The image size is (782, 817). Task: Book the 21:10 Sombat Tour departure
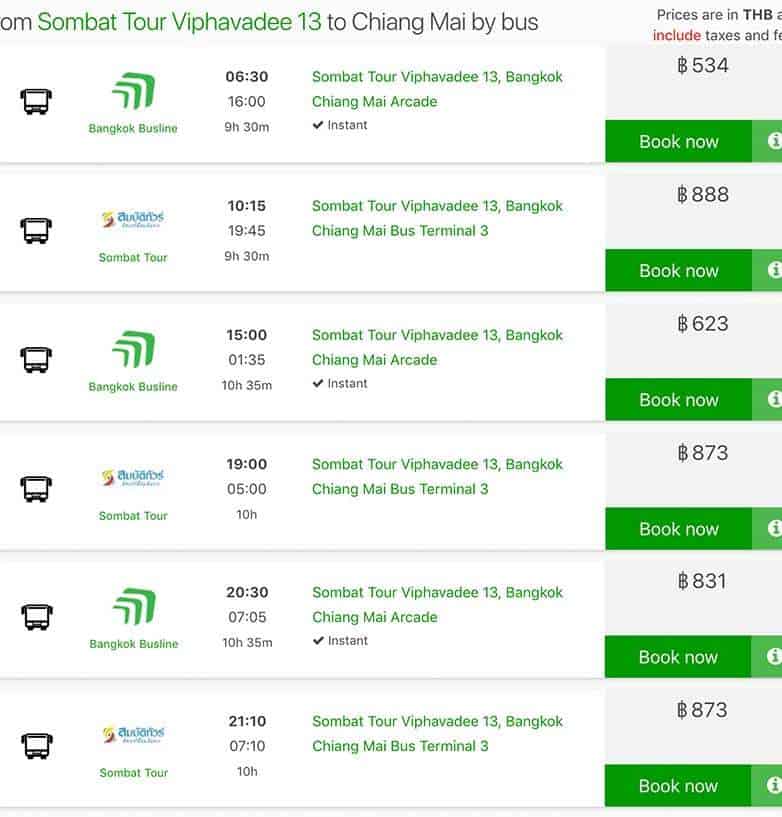click(678, 786)
